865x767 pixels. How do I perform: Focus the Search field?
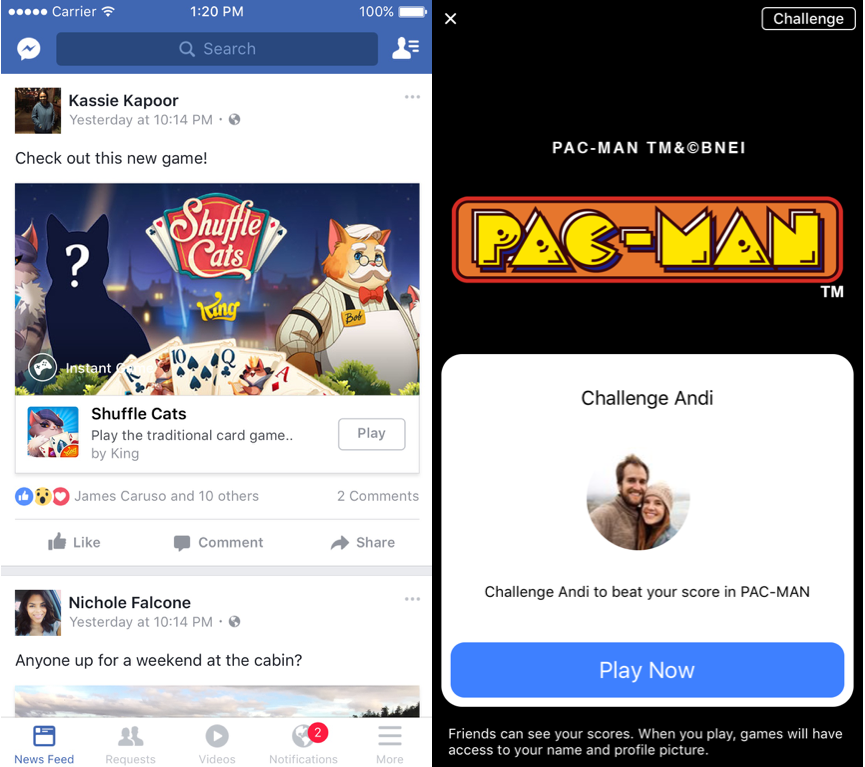point(217,49)
